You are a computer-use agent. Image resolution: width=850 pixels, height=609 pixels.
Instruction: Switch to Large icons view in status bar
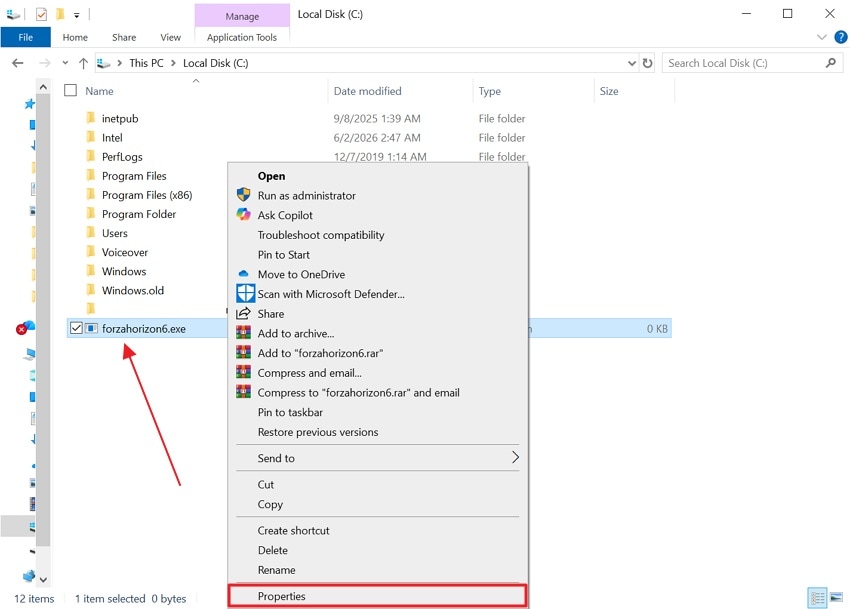point(836,598)
